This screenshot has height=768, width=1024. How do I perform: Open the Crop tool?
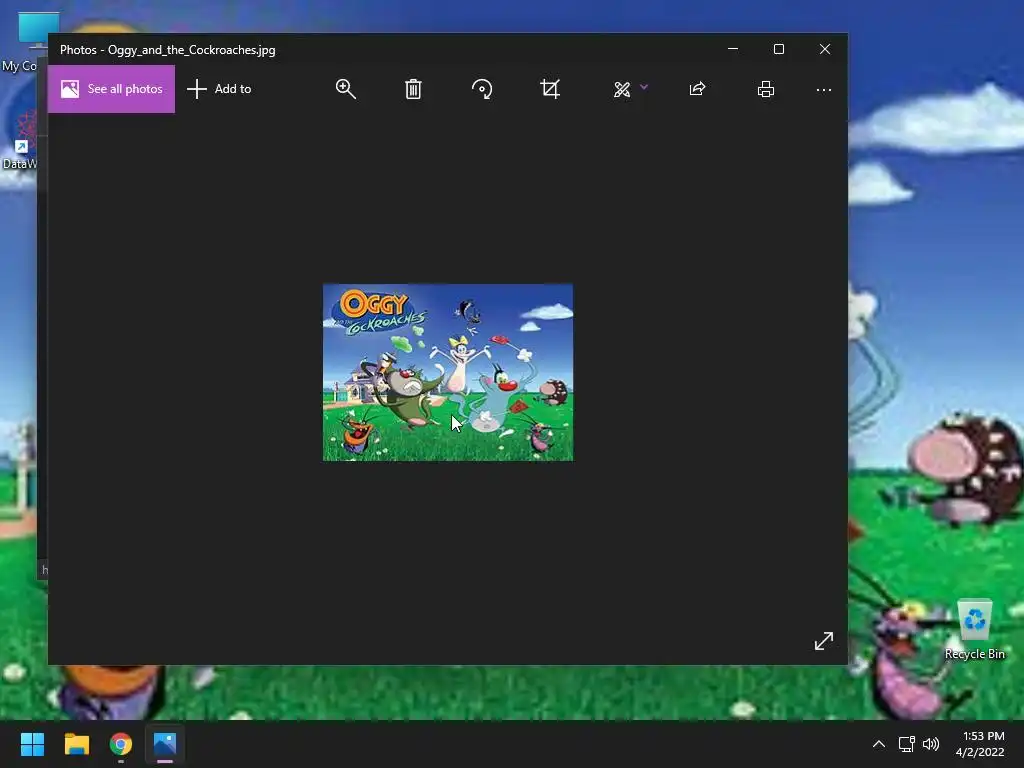click(x=550, y=89)
